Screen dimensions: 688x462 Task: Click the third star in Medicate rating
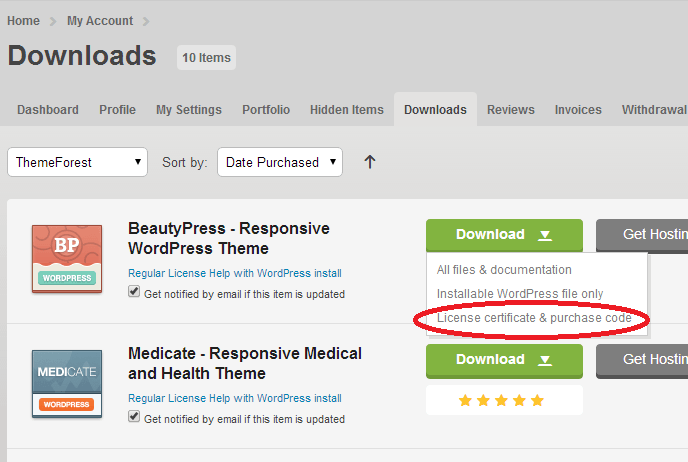502,400
